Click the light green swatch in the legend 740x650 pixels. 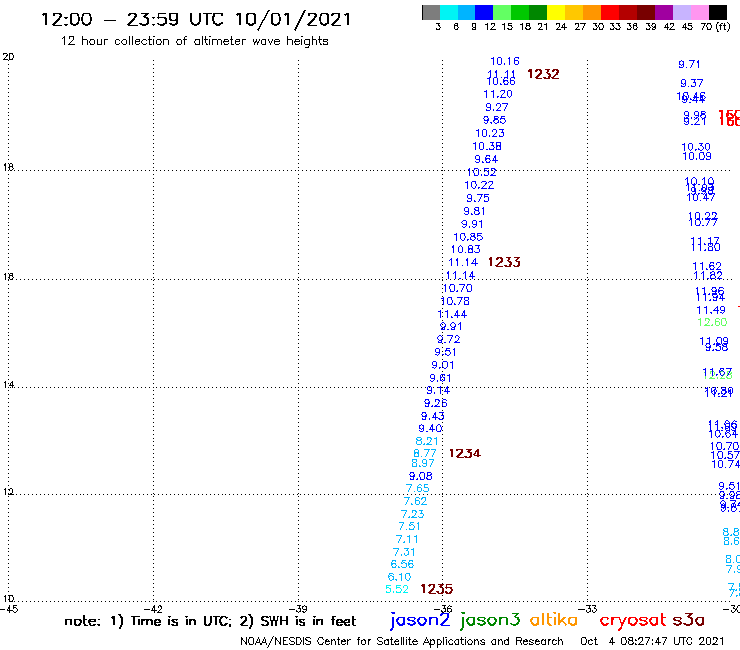click(x=502, y=12)
